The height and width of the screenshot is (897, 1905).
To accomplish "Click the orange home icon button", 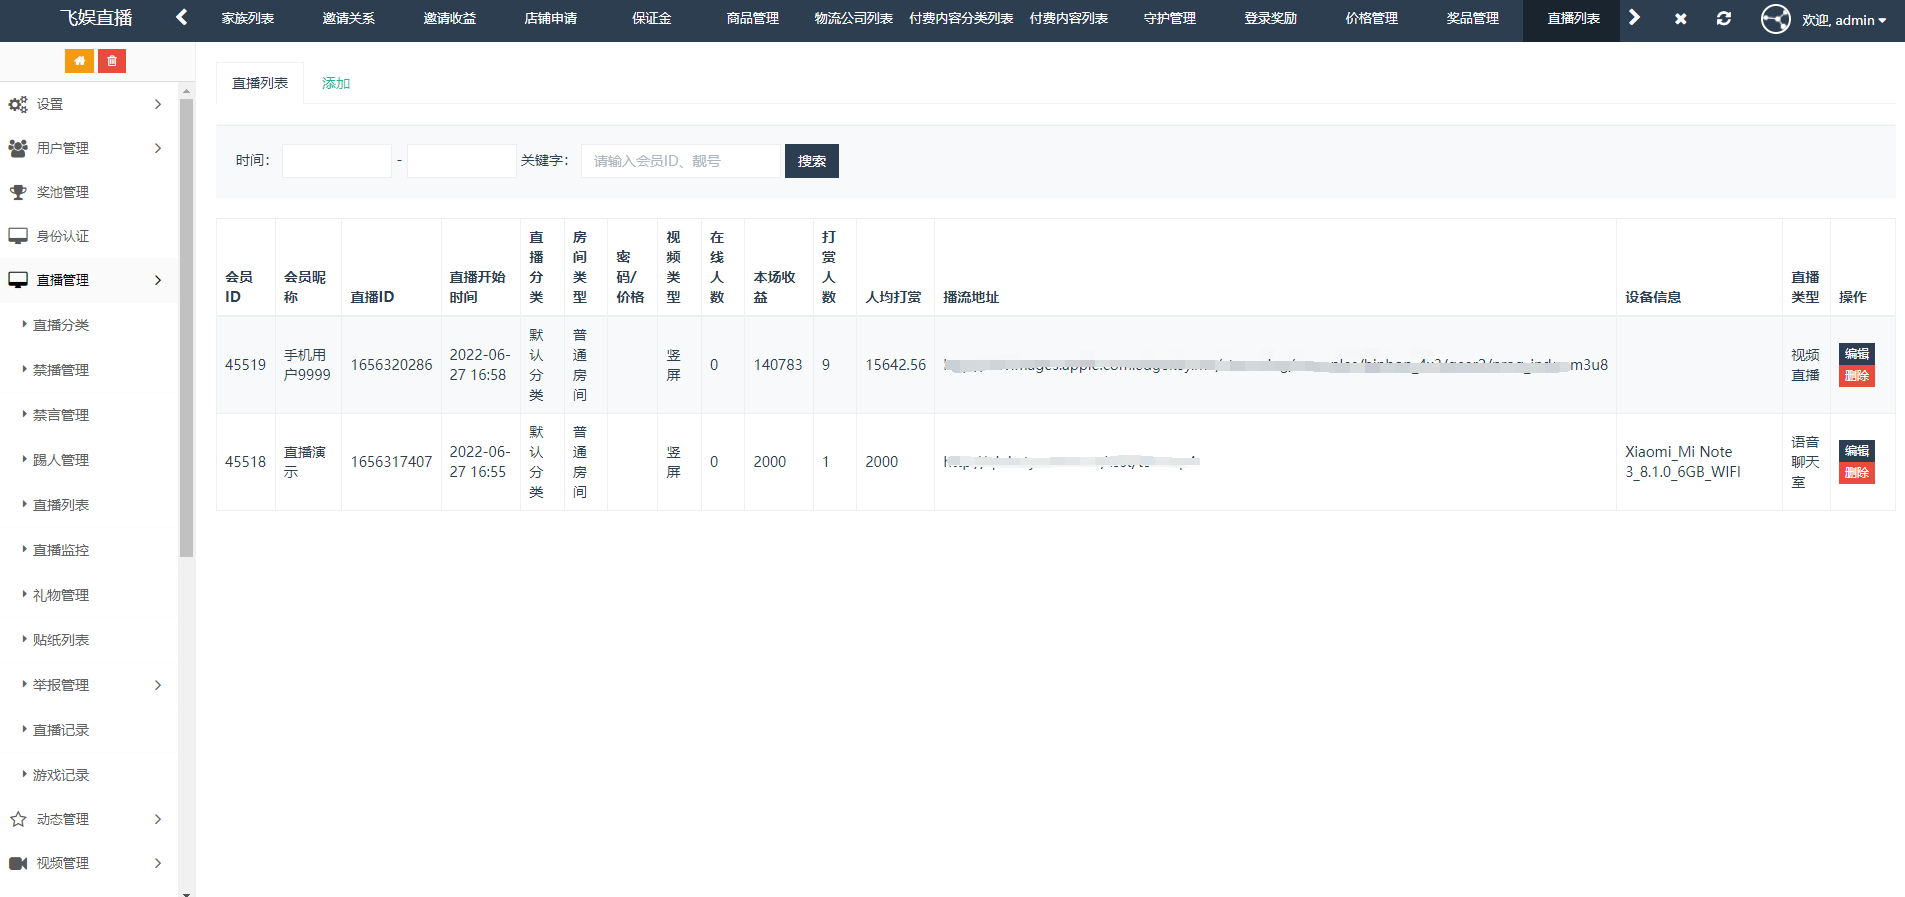I will click(79, 61).
